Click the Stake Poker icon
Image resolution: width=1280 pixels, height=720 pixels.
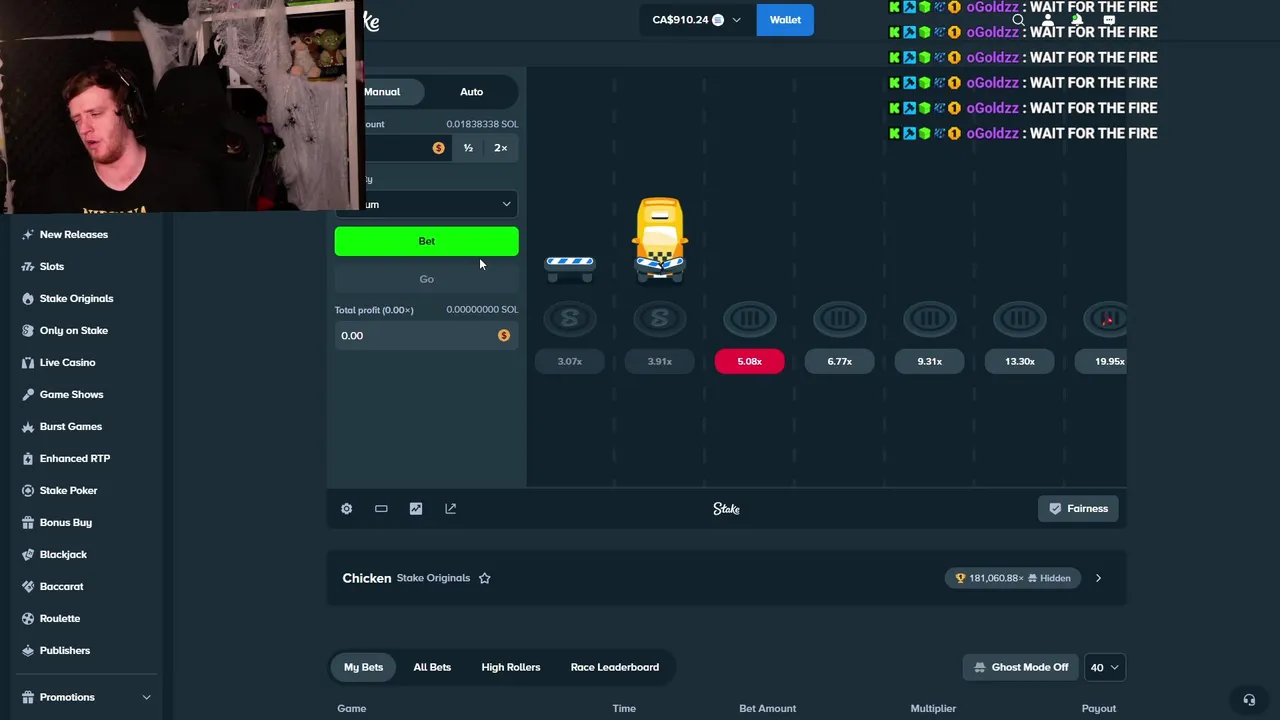tap(28, 490)
